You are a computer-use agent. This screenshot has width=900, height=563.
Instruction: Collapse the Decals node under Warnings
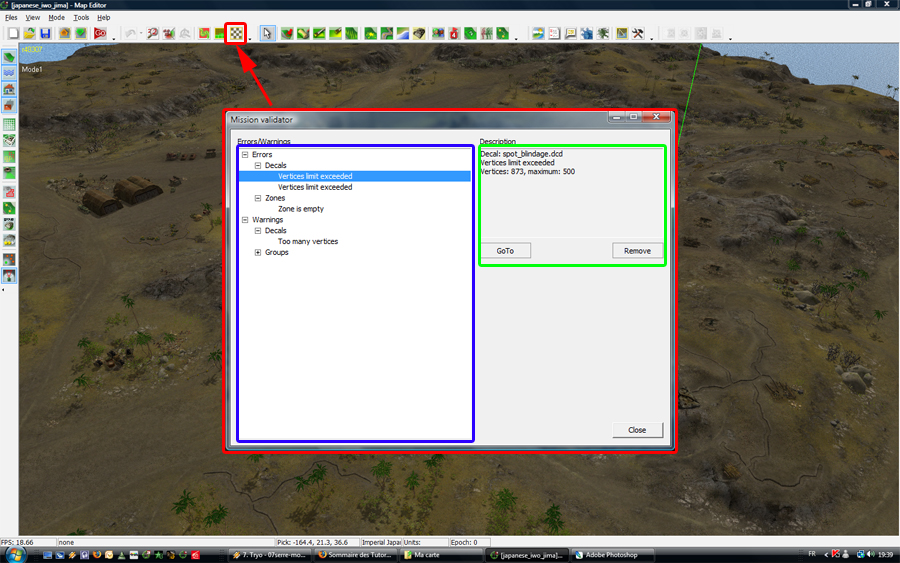(258, 231)
